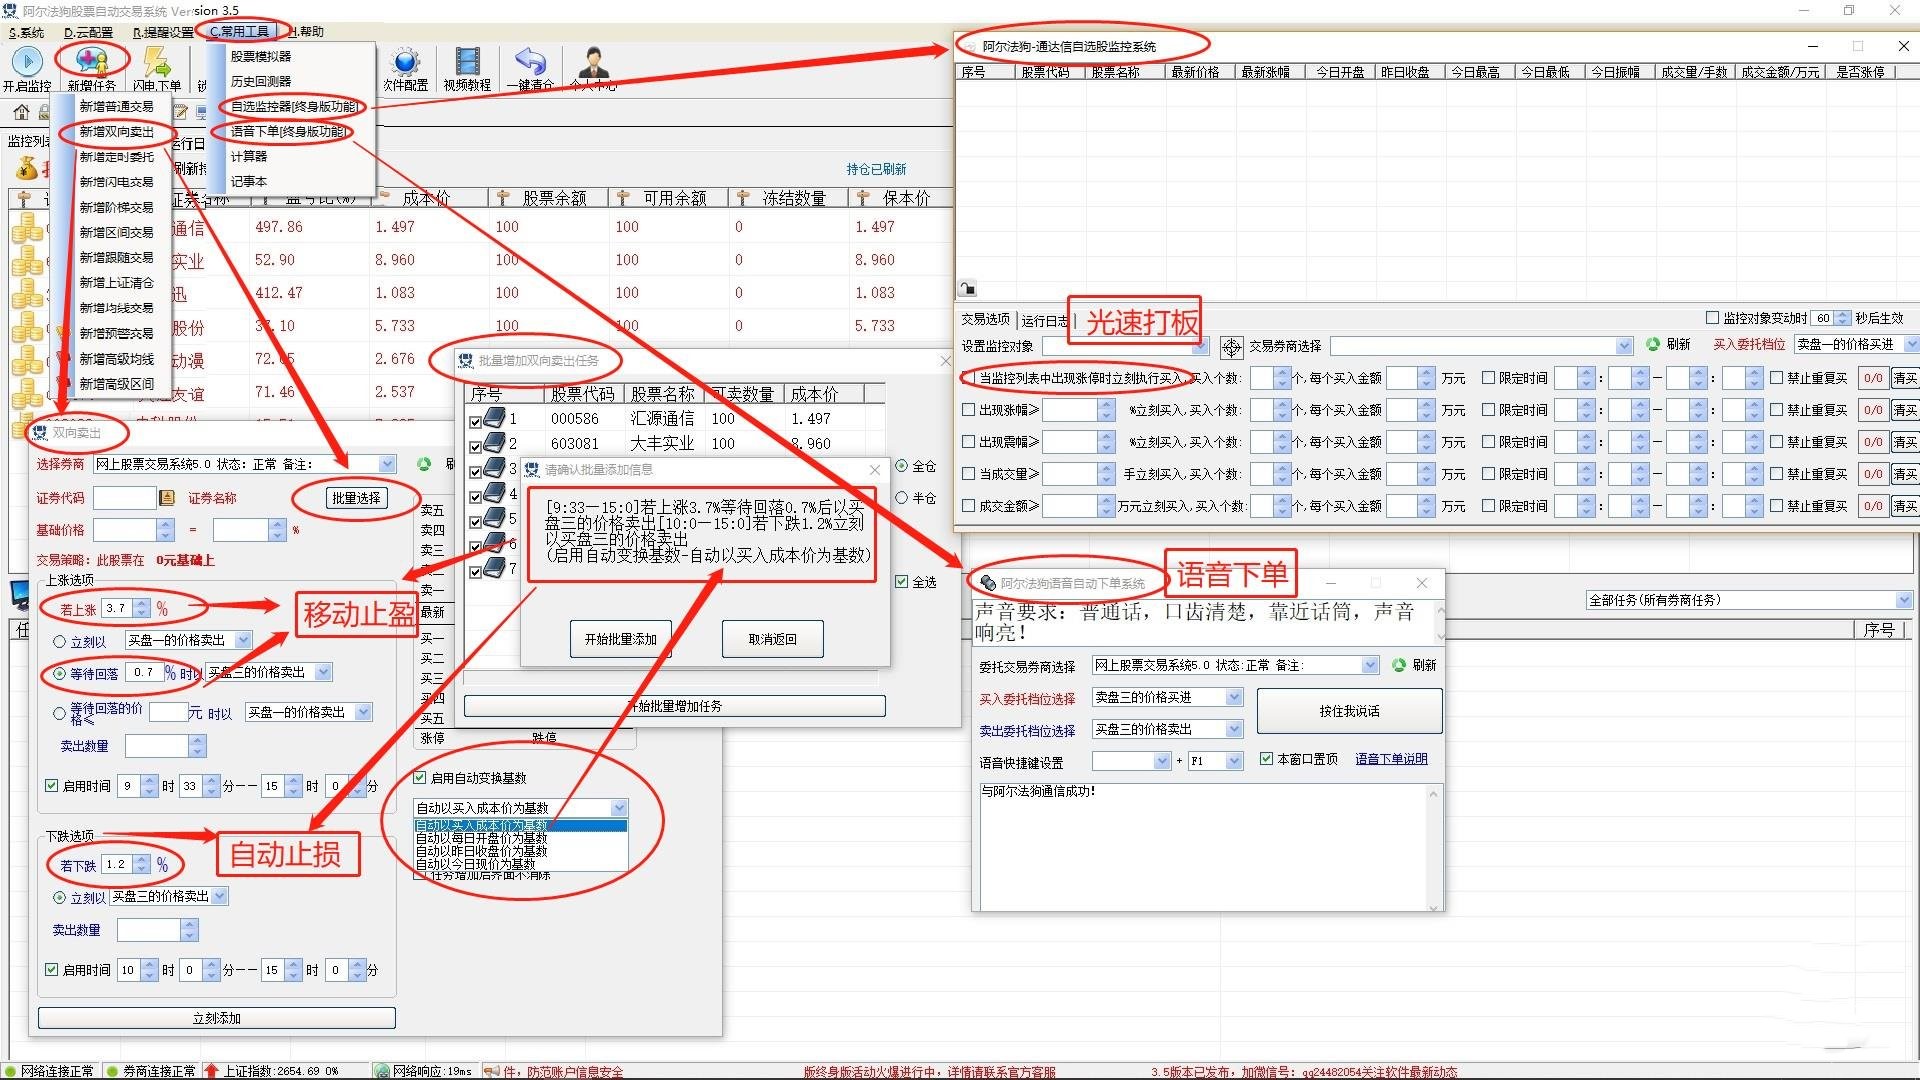Click 取消返回 button
The width and height of the screenshot is (1920, 1080).
point(773,639)
